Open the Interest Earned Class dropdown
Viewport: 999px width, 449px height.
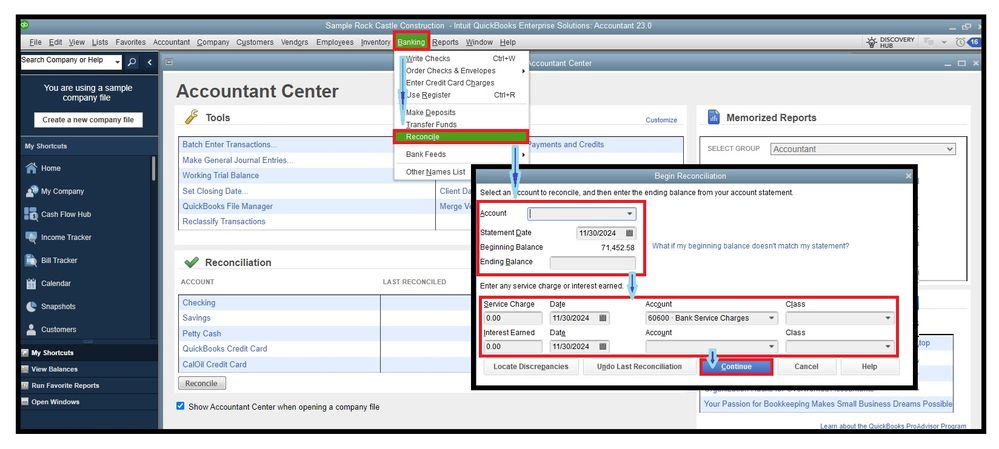pyautogui.click(x=888, y=346)
